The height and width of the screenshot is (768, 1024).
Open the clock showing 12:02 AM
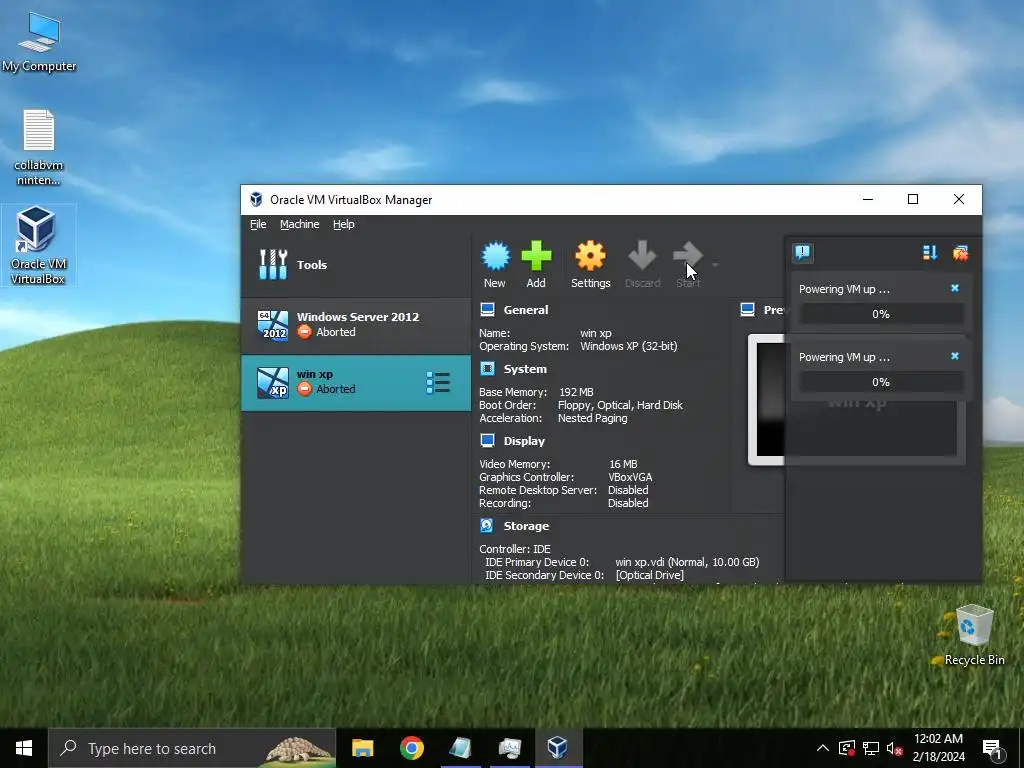(x=938, y=748)
